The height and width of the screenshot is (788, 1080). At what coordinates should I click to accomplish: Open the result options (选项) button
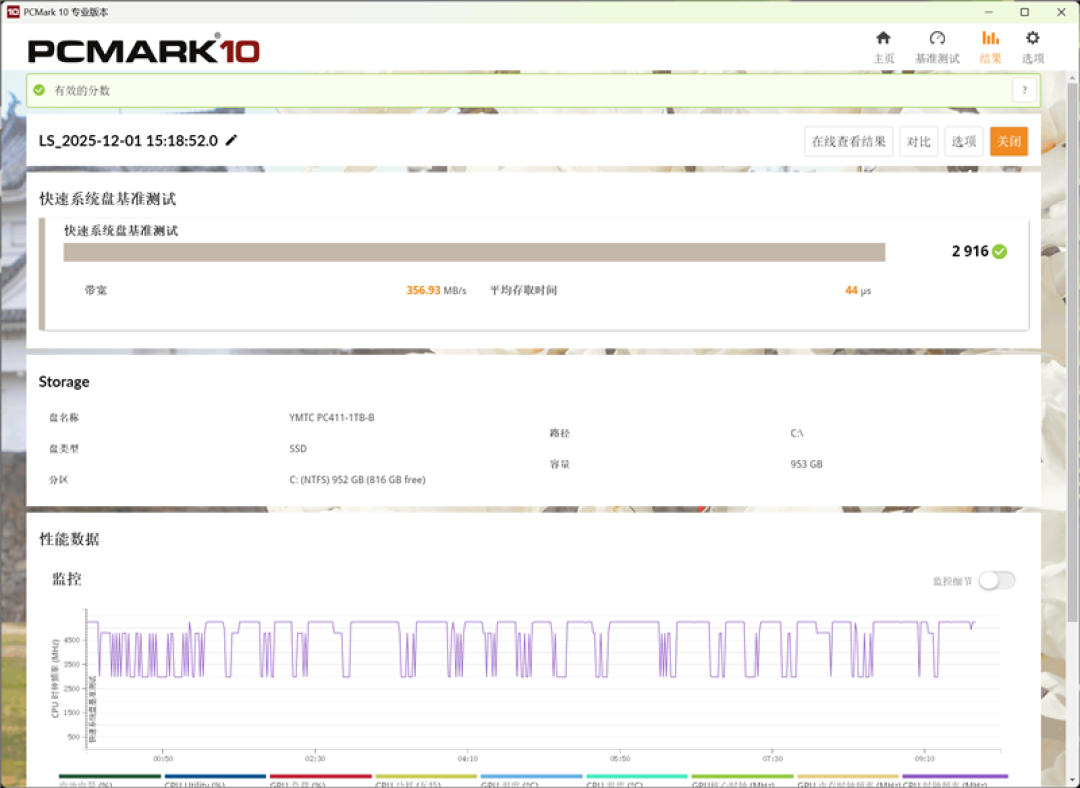pyautogui.click(x=964, y=141)
